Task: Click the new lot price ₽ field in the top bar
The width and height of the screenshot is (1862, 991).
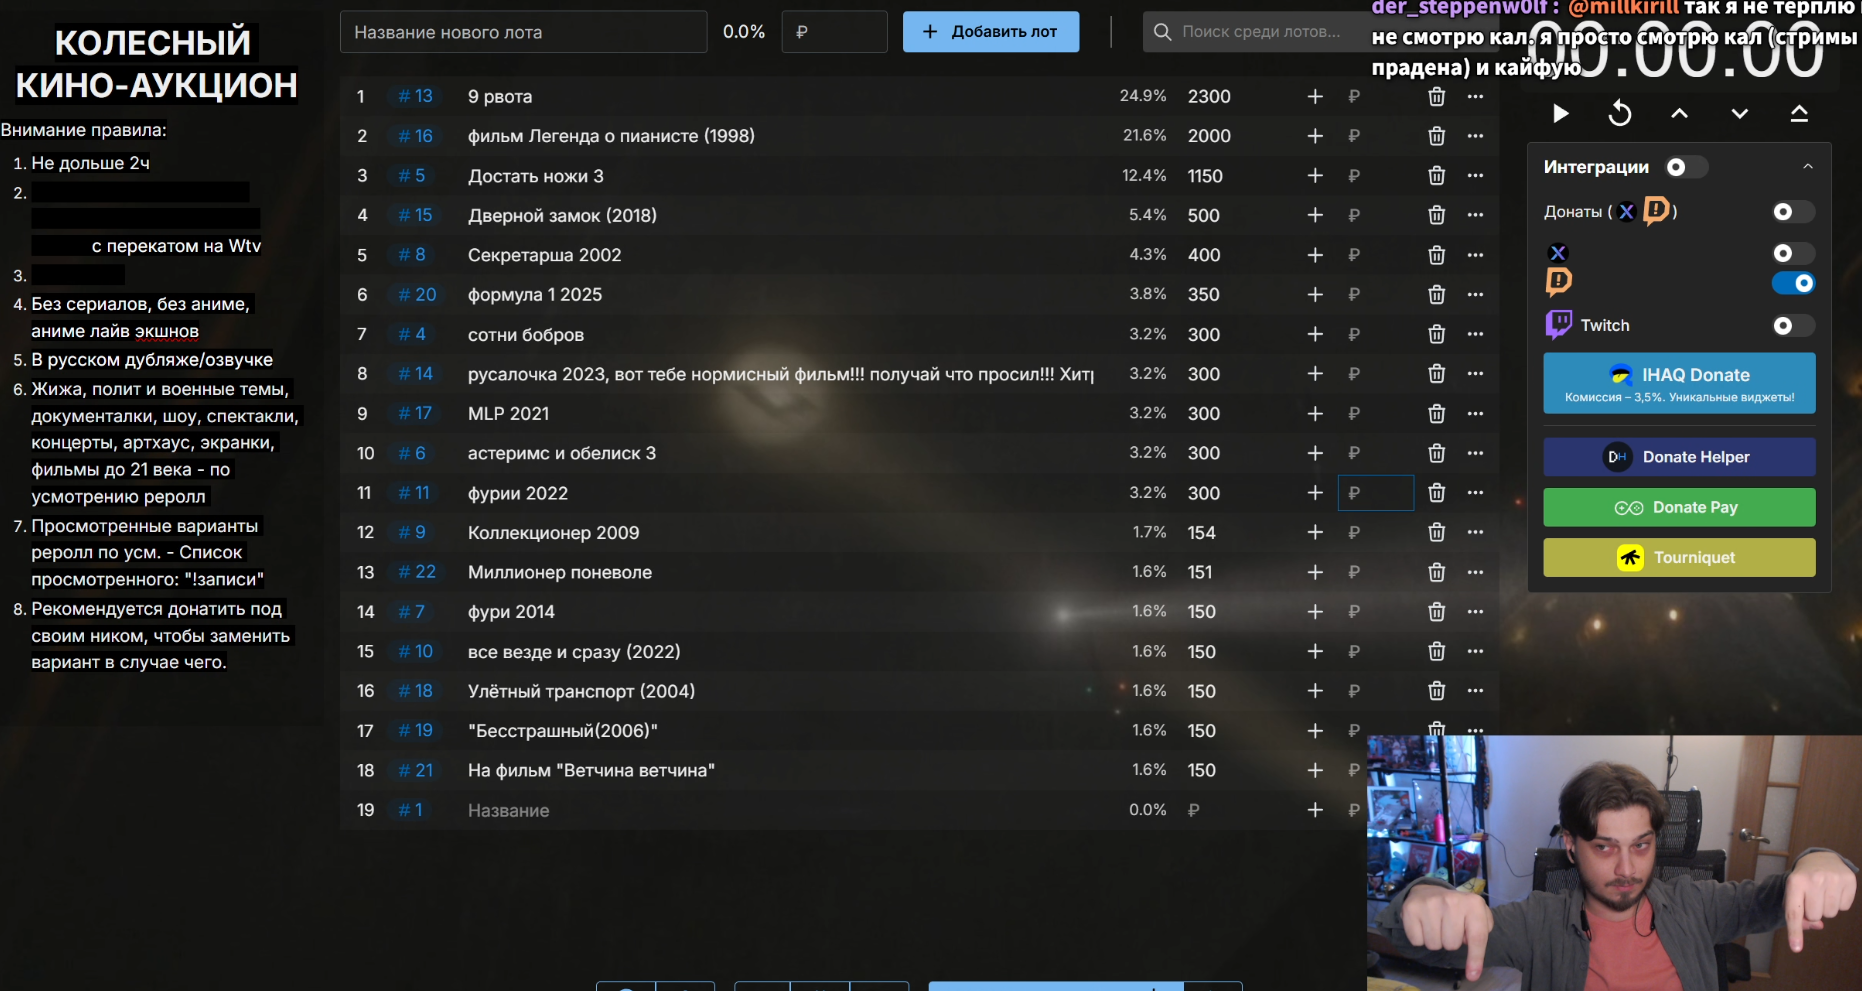Action: point(834,32)
